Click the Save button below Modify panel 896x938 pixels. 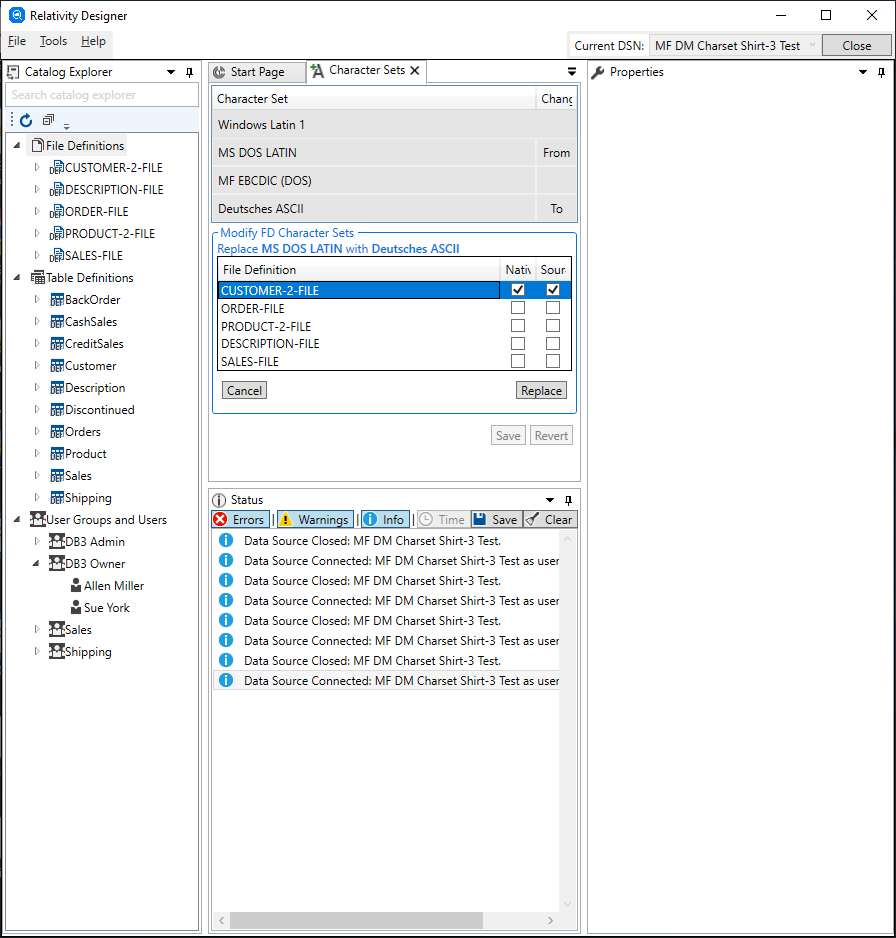[x=508, y=436]
